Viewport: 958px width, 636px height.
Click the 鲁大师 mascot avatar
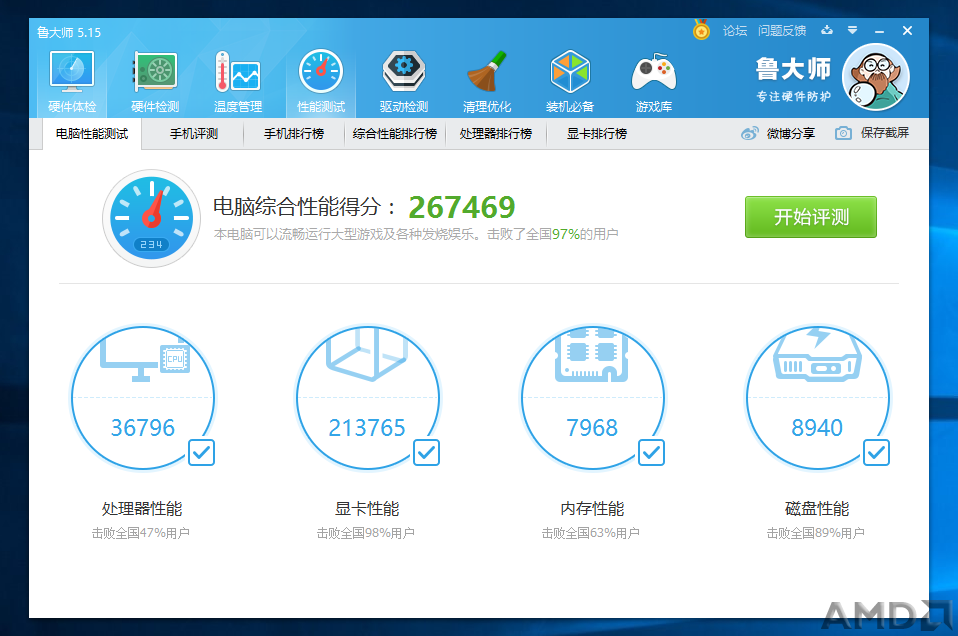[x=876, y=78]
